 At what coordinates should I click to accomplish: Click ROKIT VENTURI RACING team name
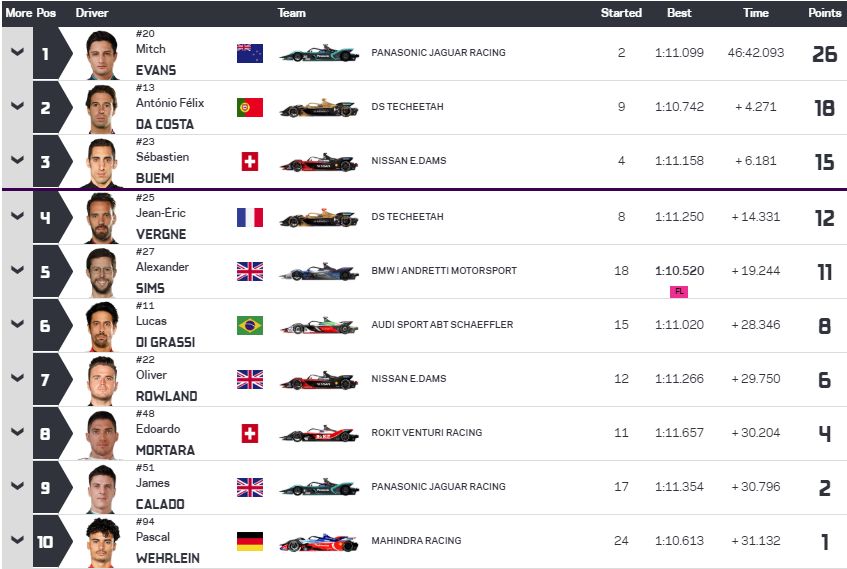click(x=427, y=433)
